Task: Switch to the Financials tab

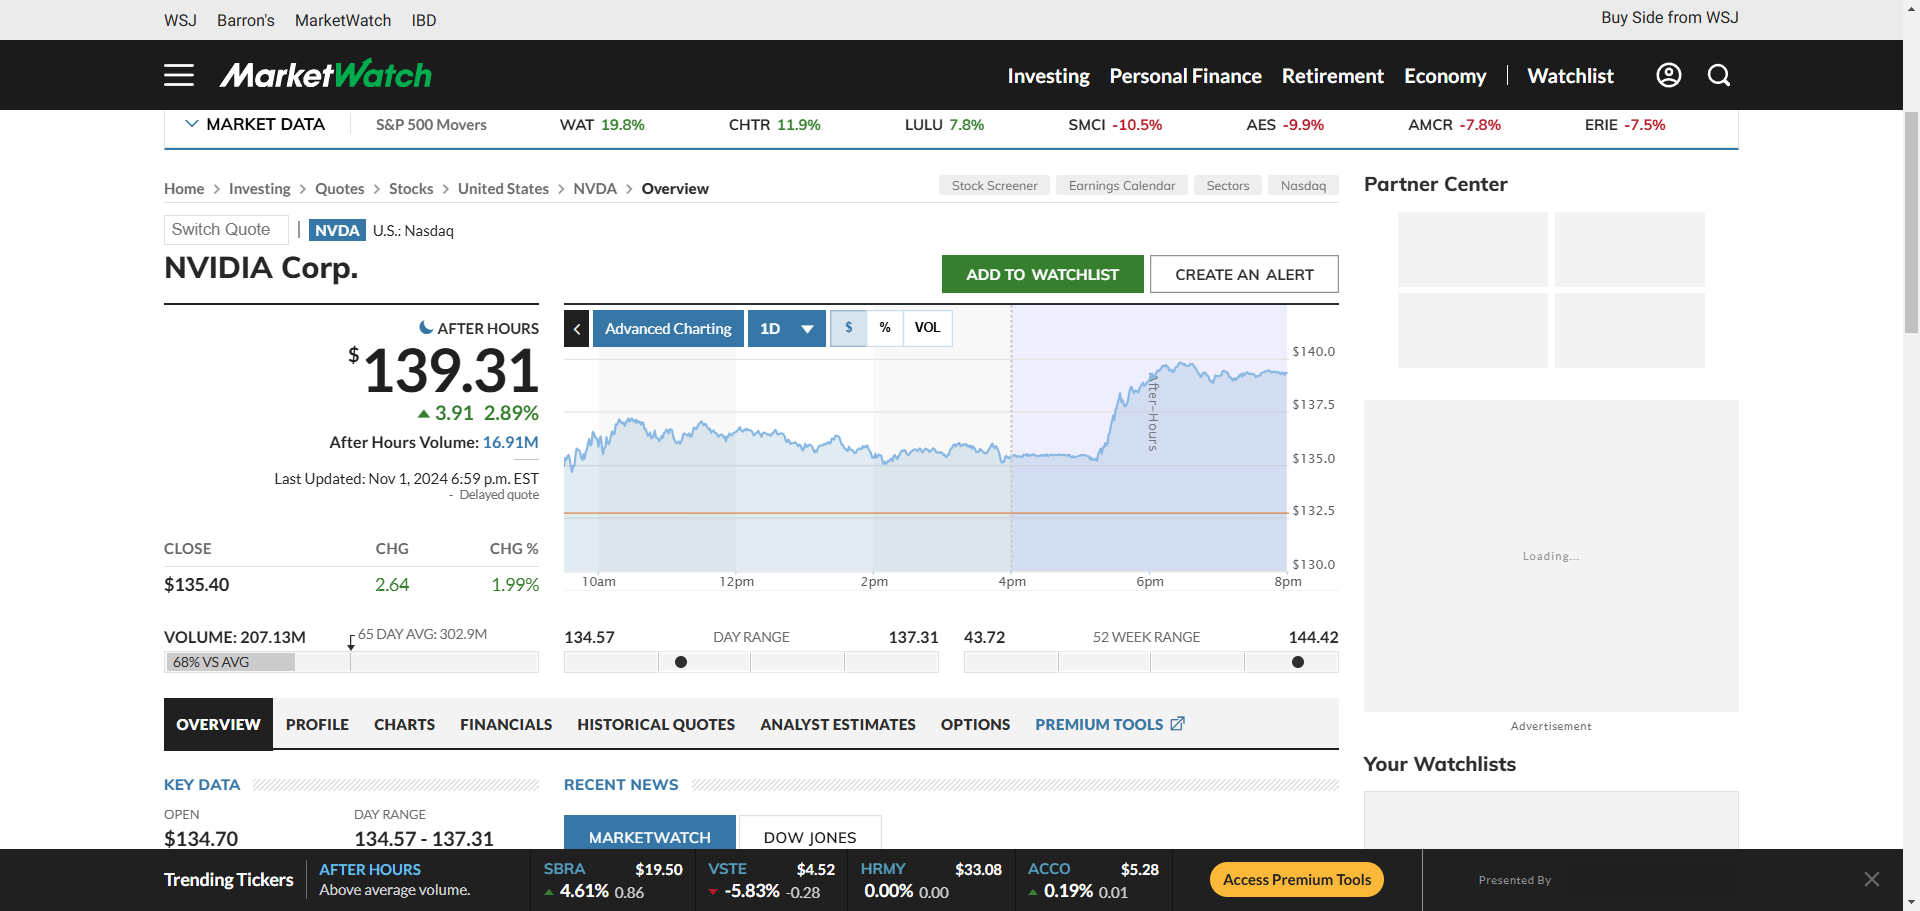Action: (506, 724)
